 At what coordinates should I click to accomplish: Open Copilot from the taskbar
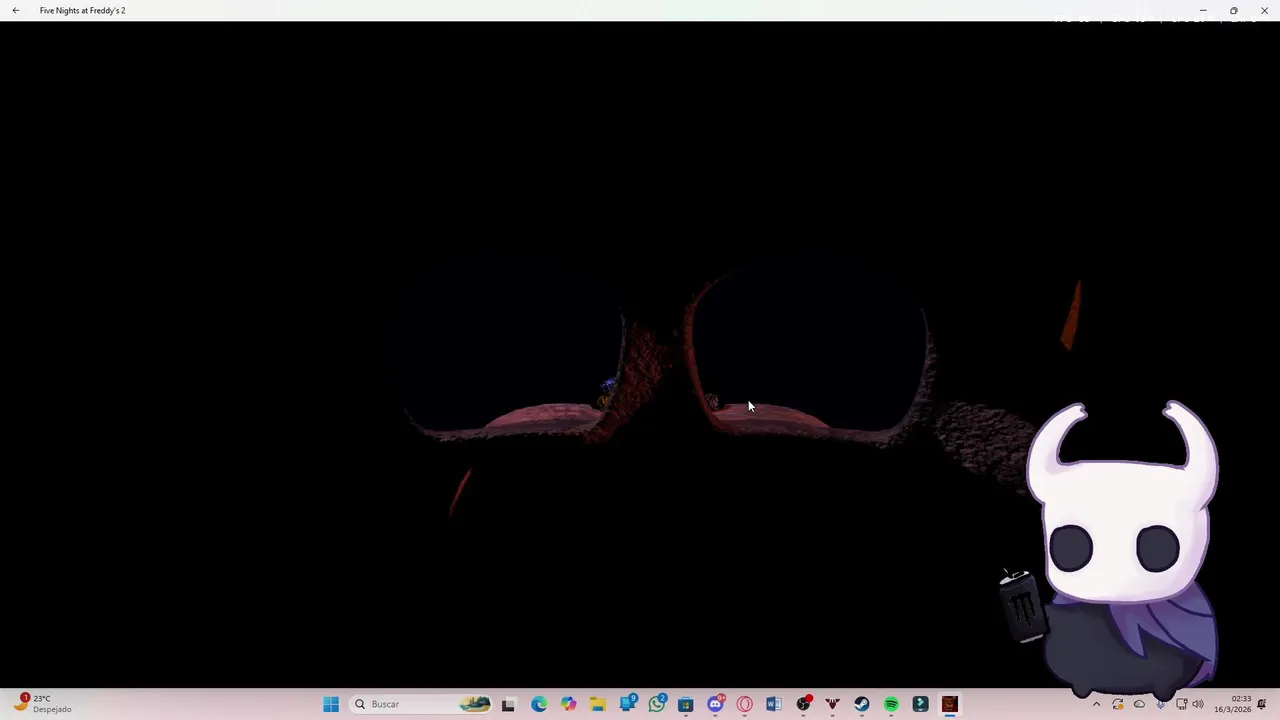click(568, 704)
